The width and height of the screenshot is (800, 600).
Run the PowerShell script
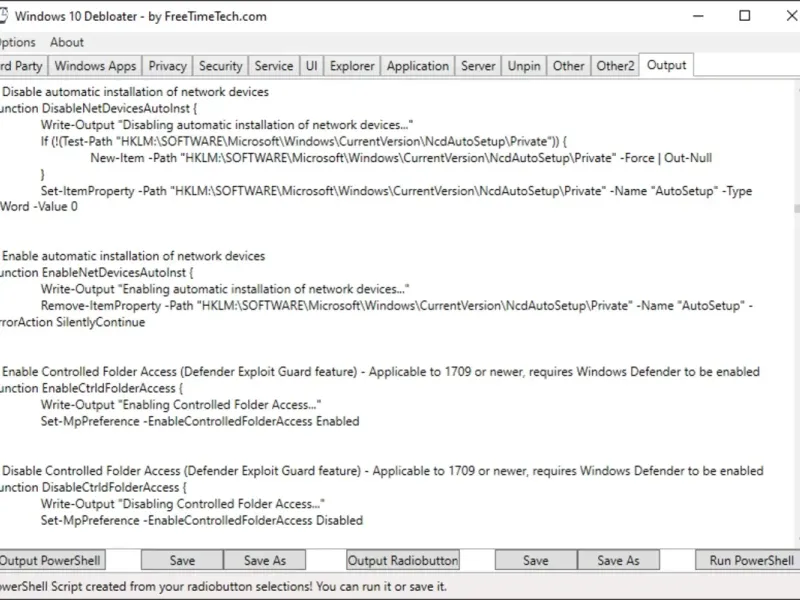748,560
